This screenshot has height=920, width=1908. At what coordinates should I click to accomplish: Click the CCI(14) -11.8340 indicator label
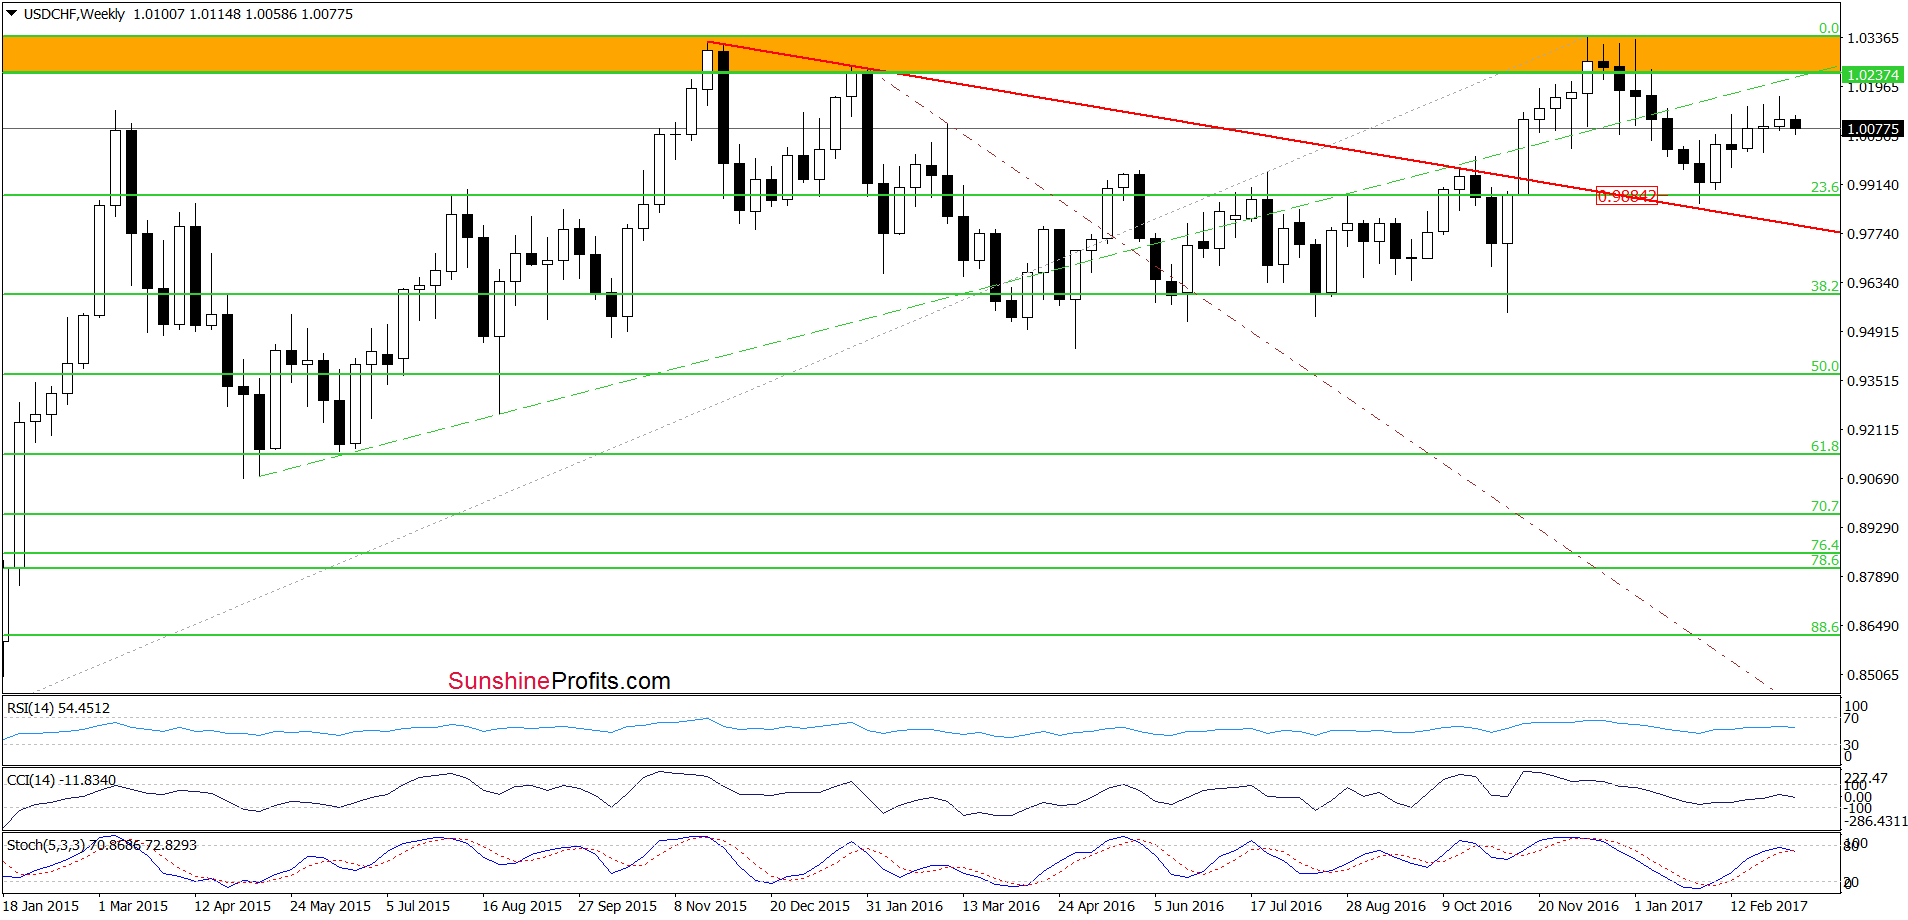(x=61, y=780)
